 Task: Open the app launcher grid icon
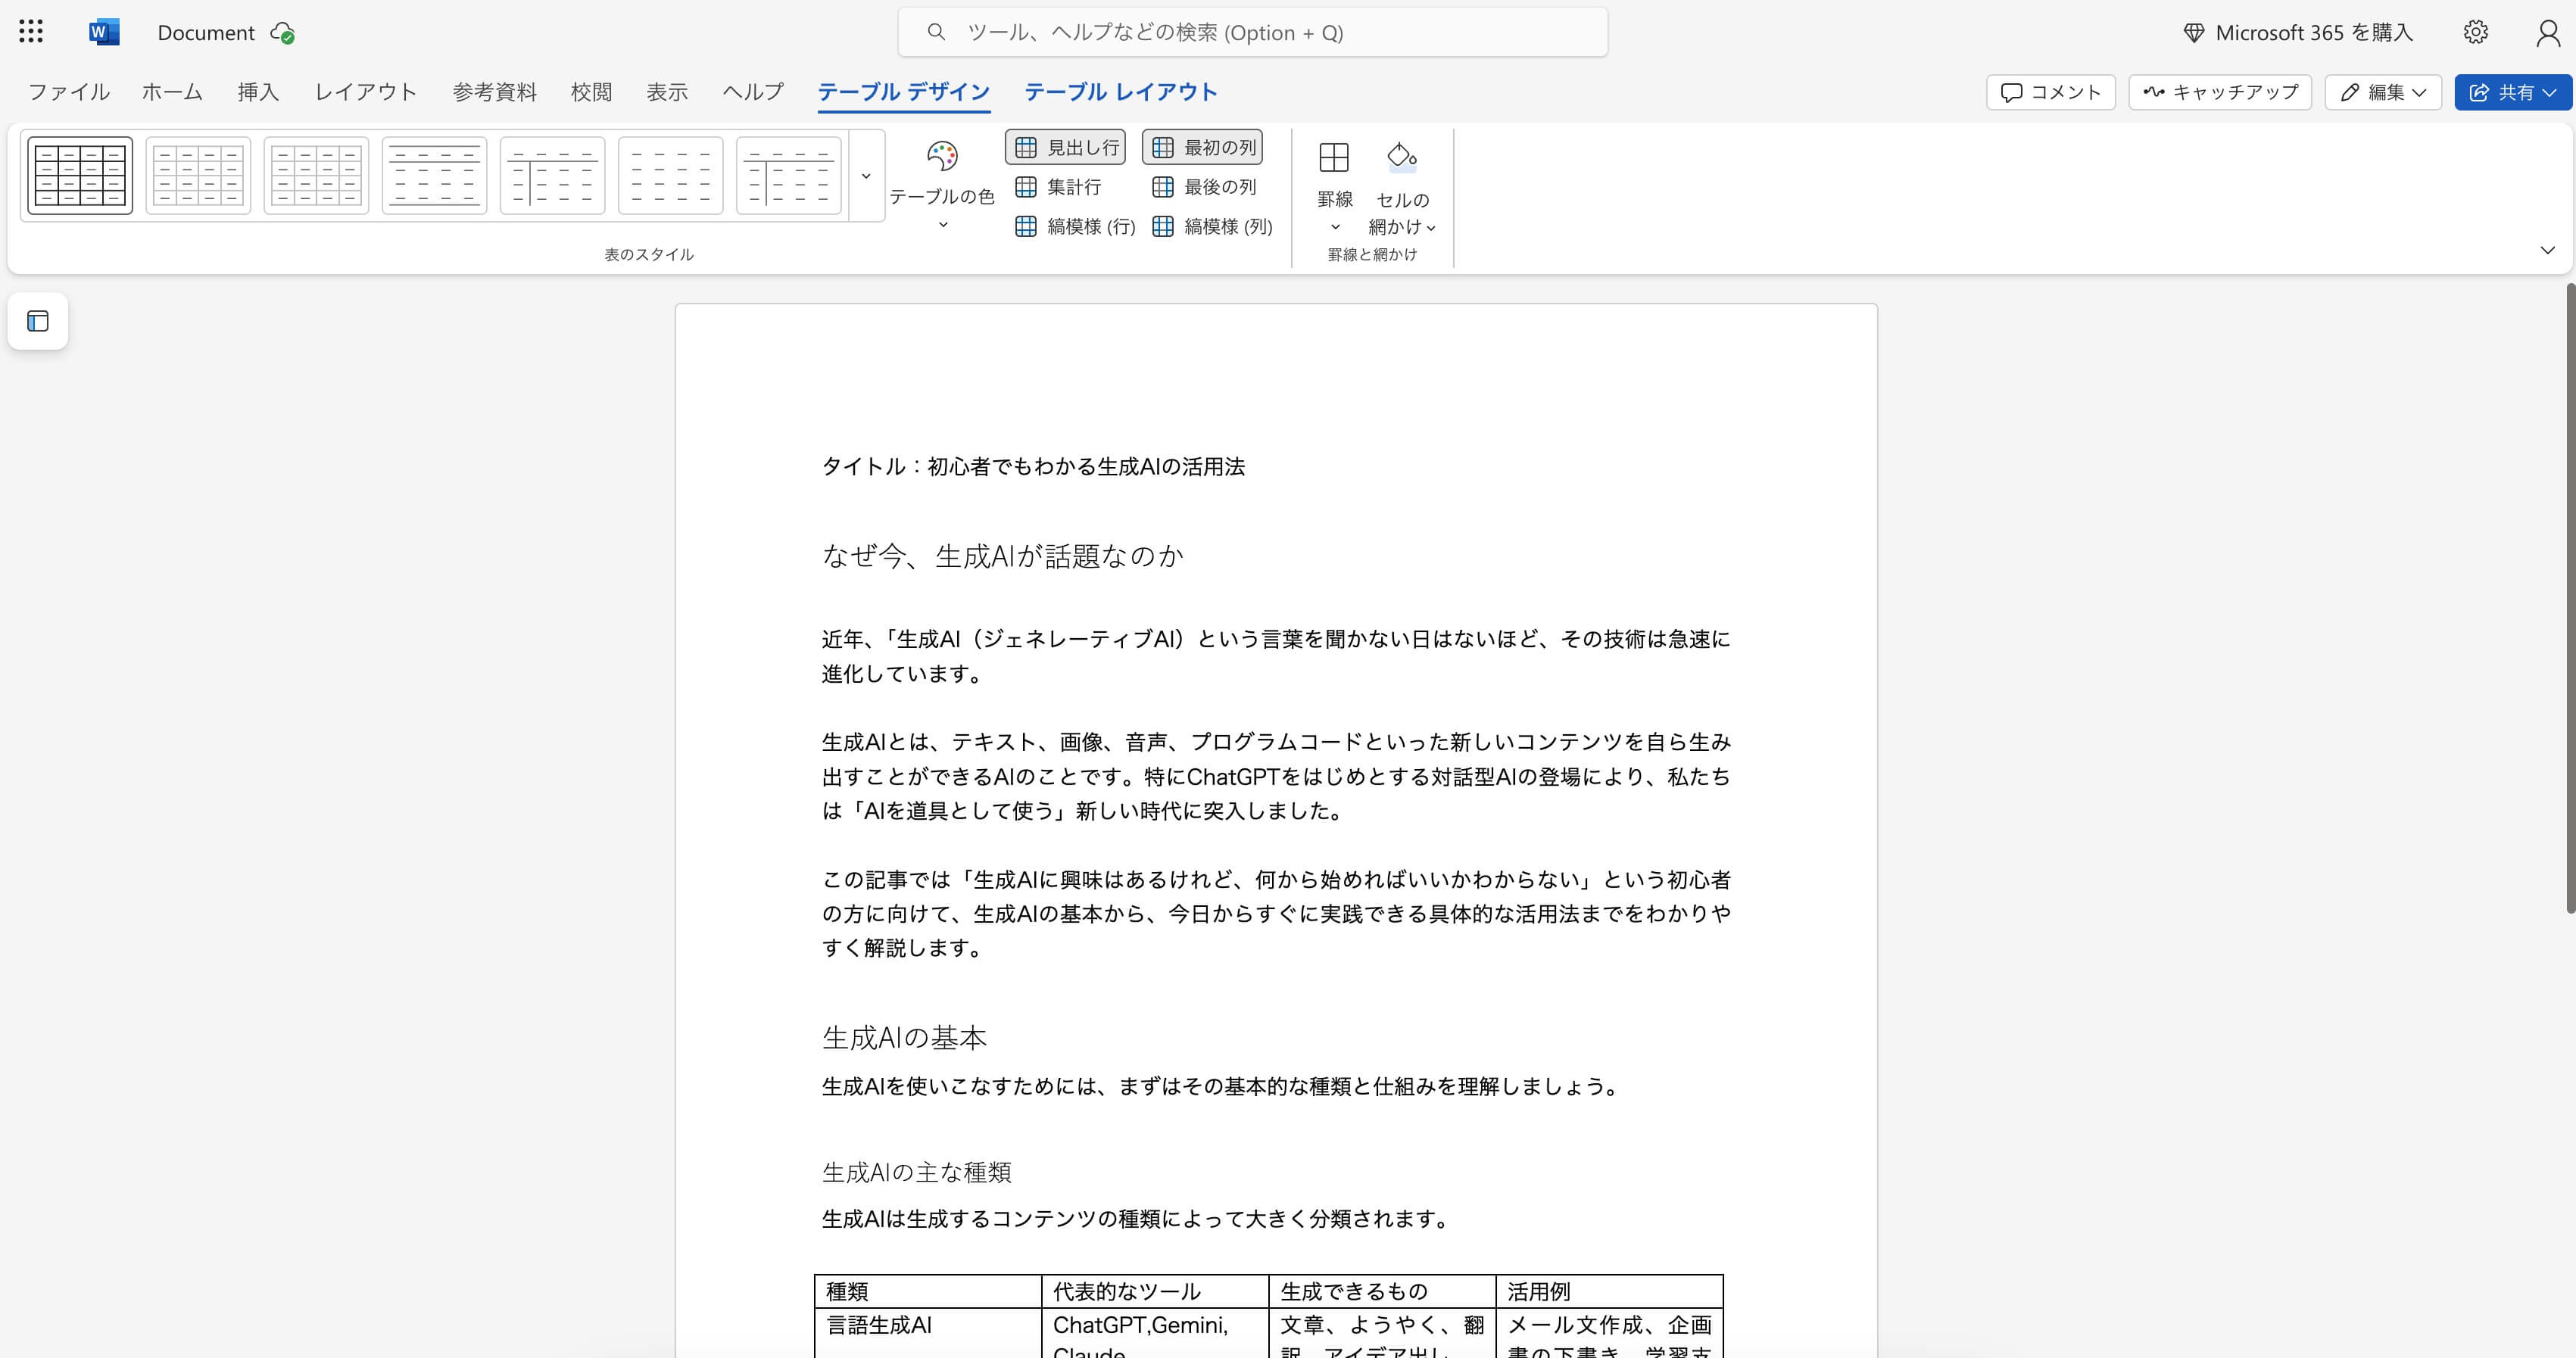point(30,31)
